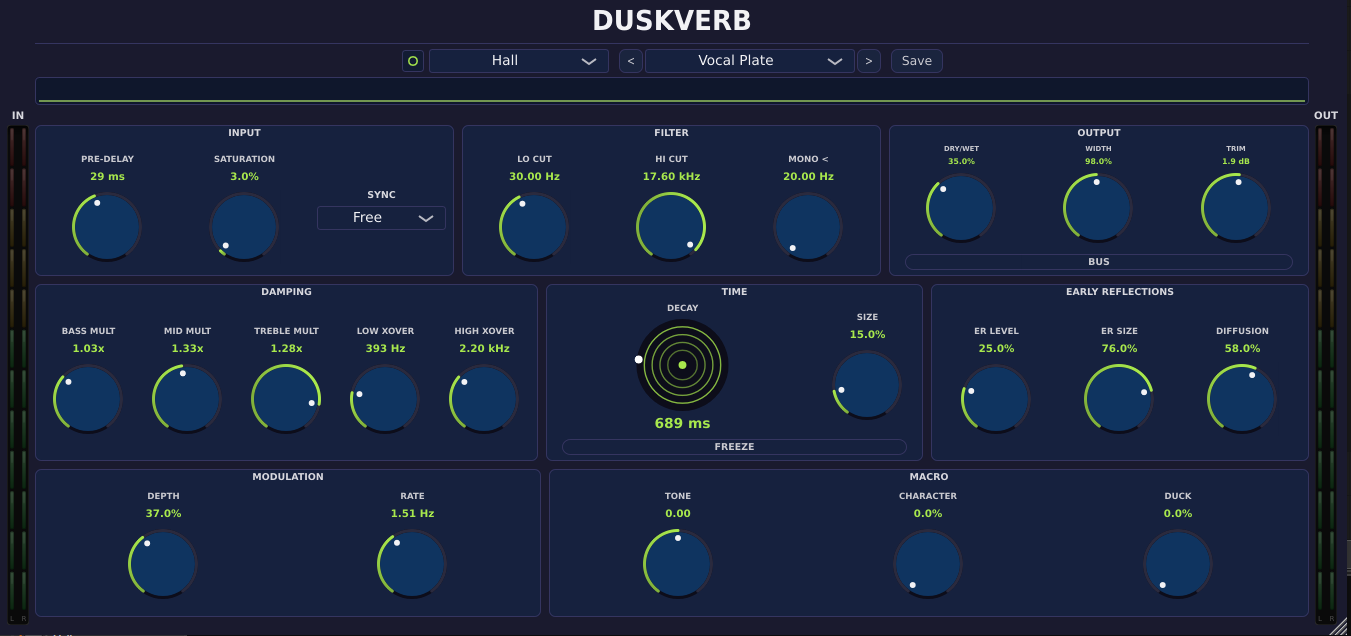The image size is (1351, 636).
Task: Click the reverb visualizer display strip
Action: point(672,90)
